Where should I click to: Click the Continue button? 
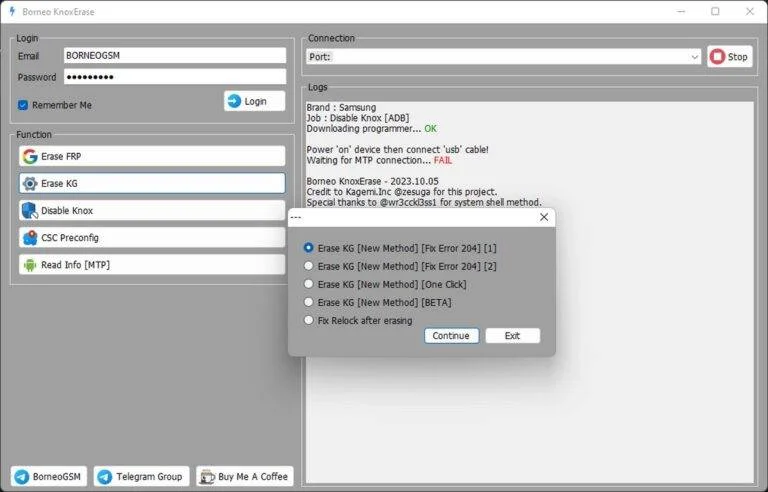point(451,336)
